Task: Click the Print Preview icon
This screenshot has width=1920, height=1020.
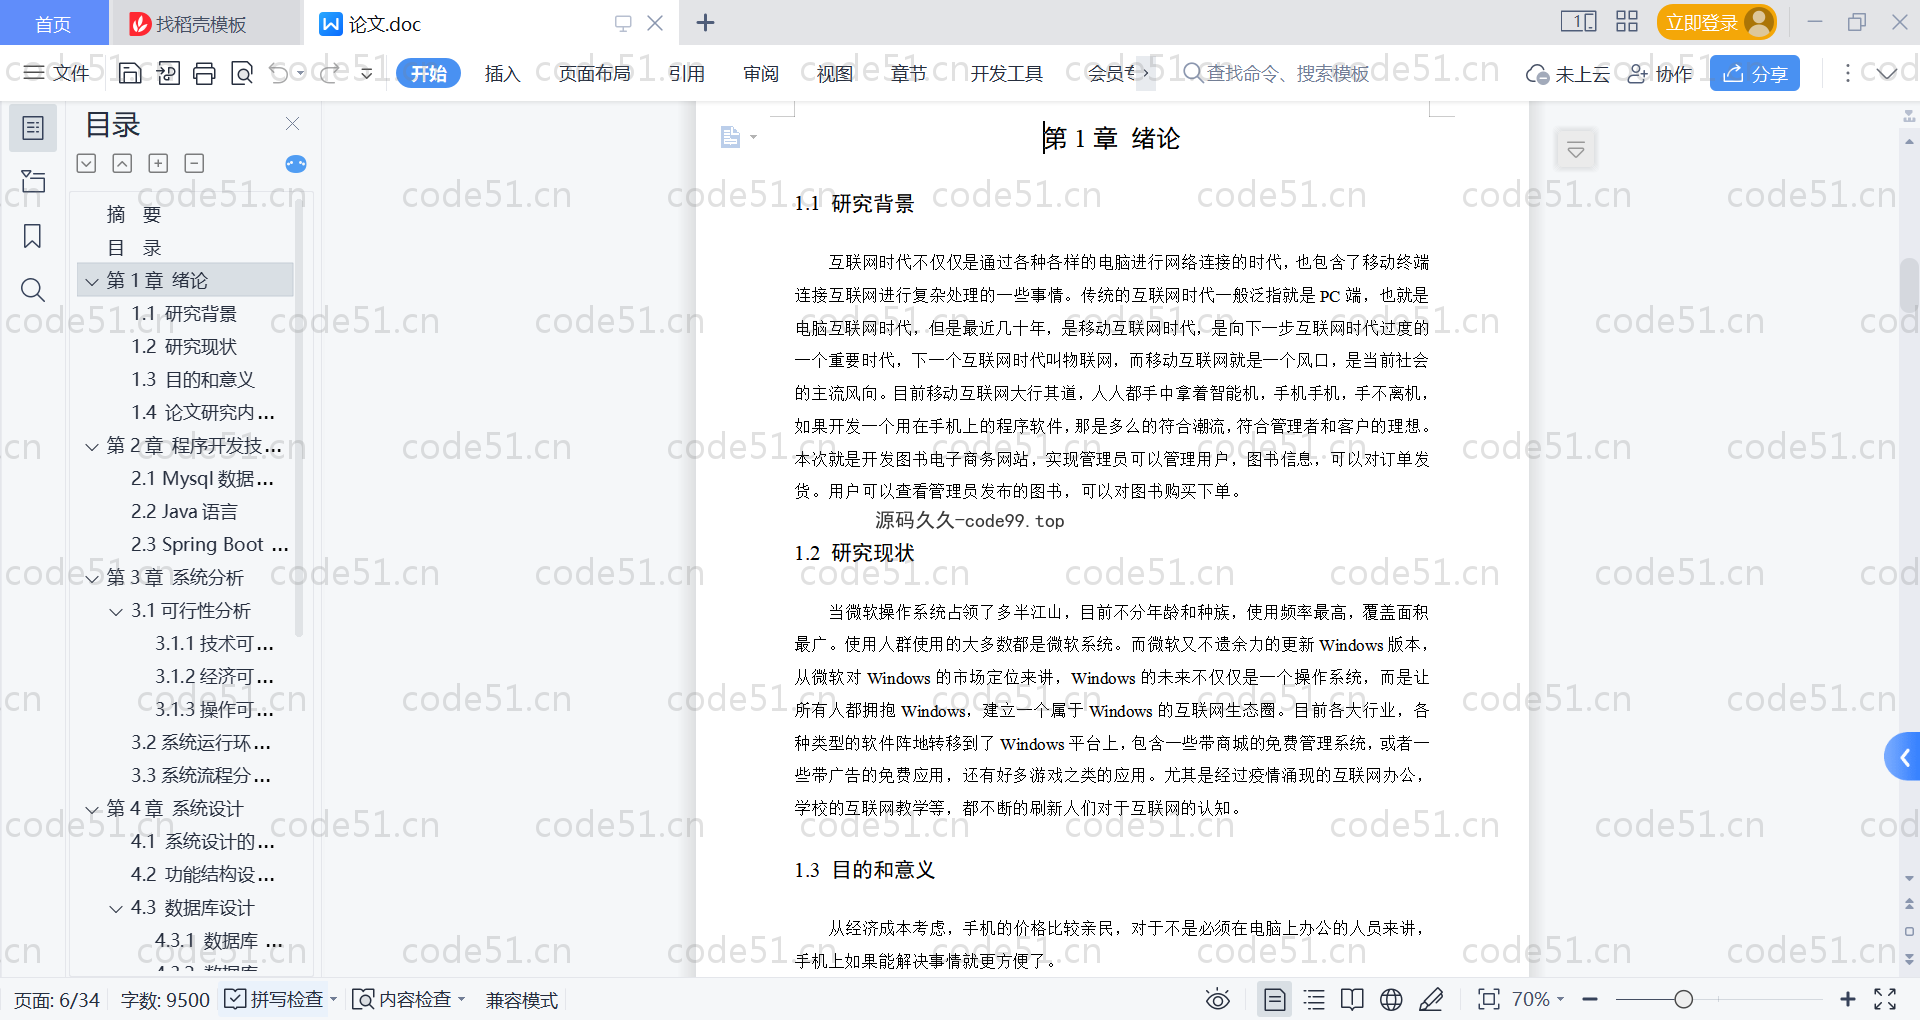Action: (241, 73)
